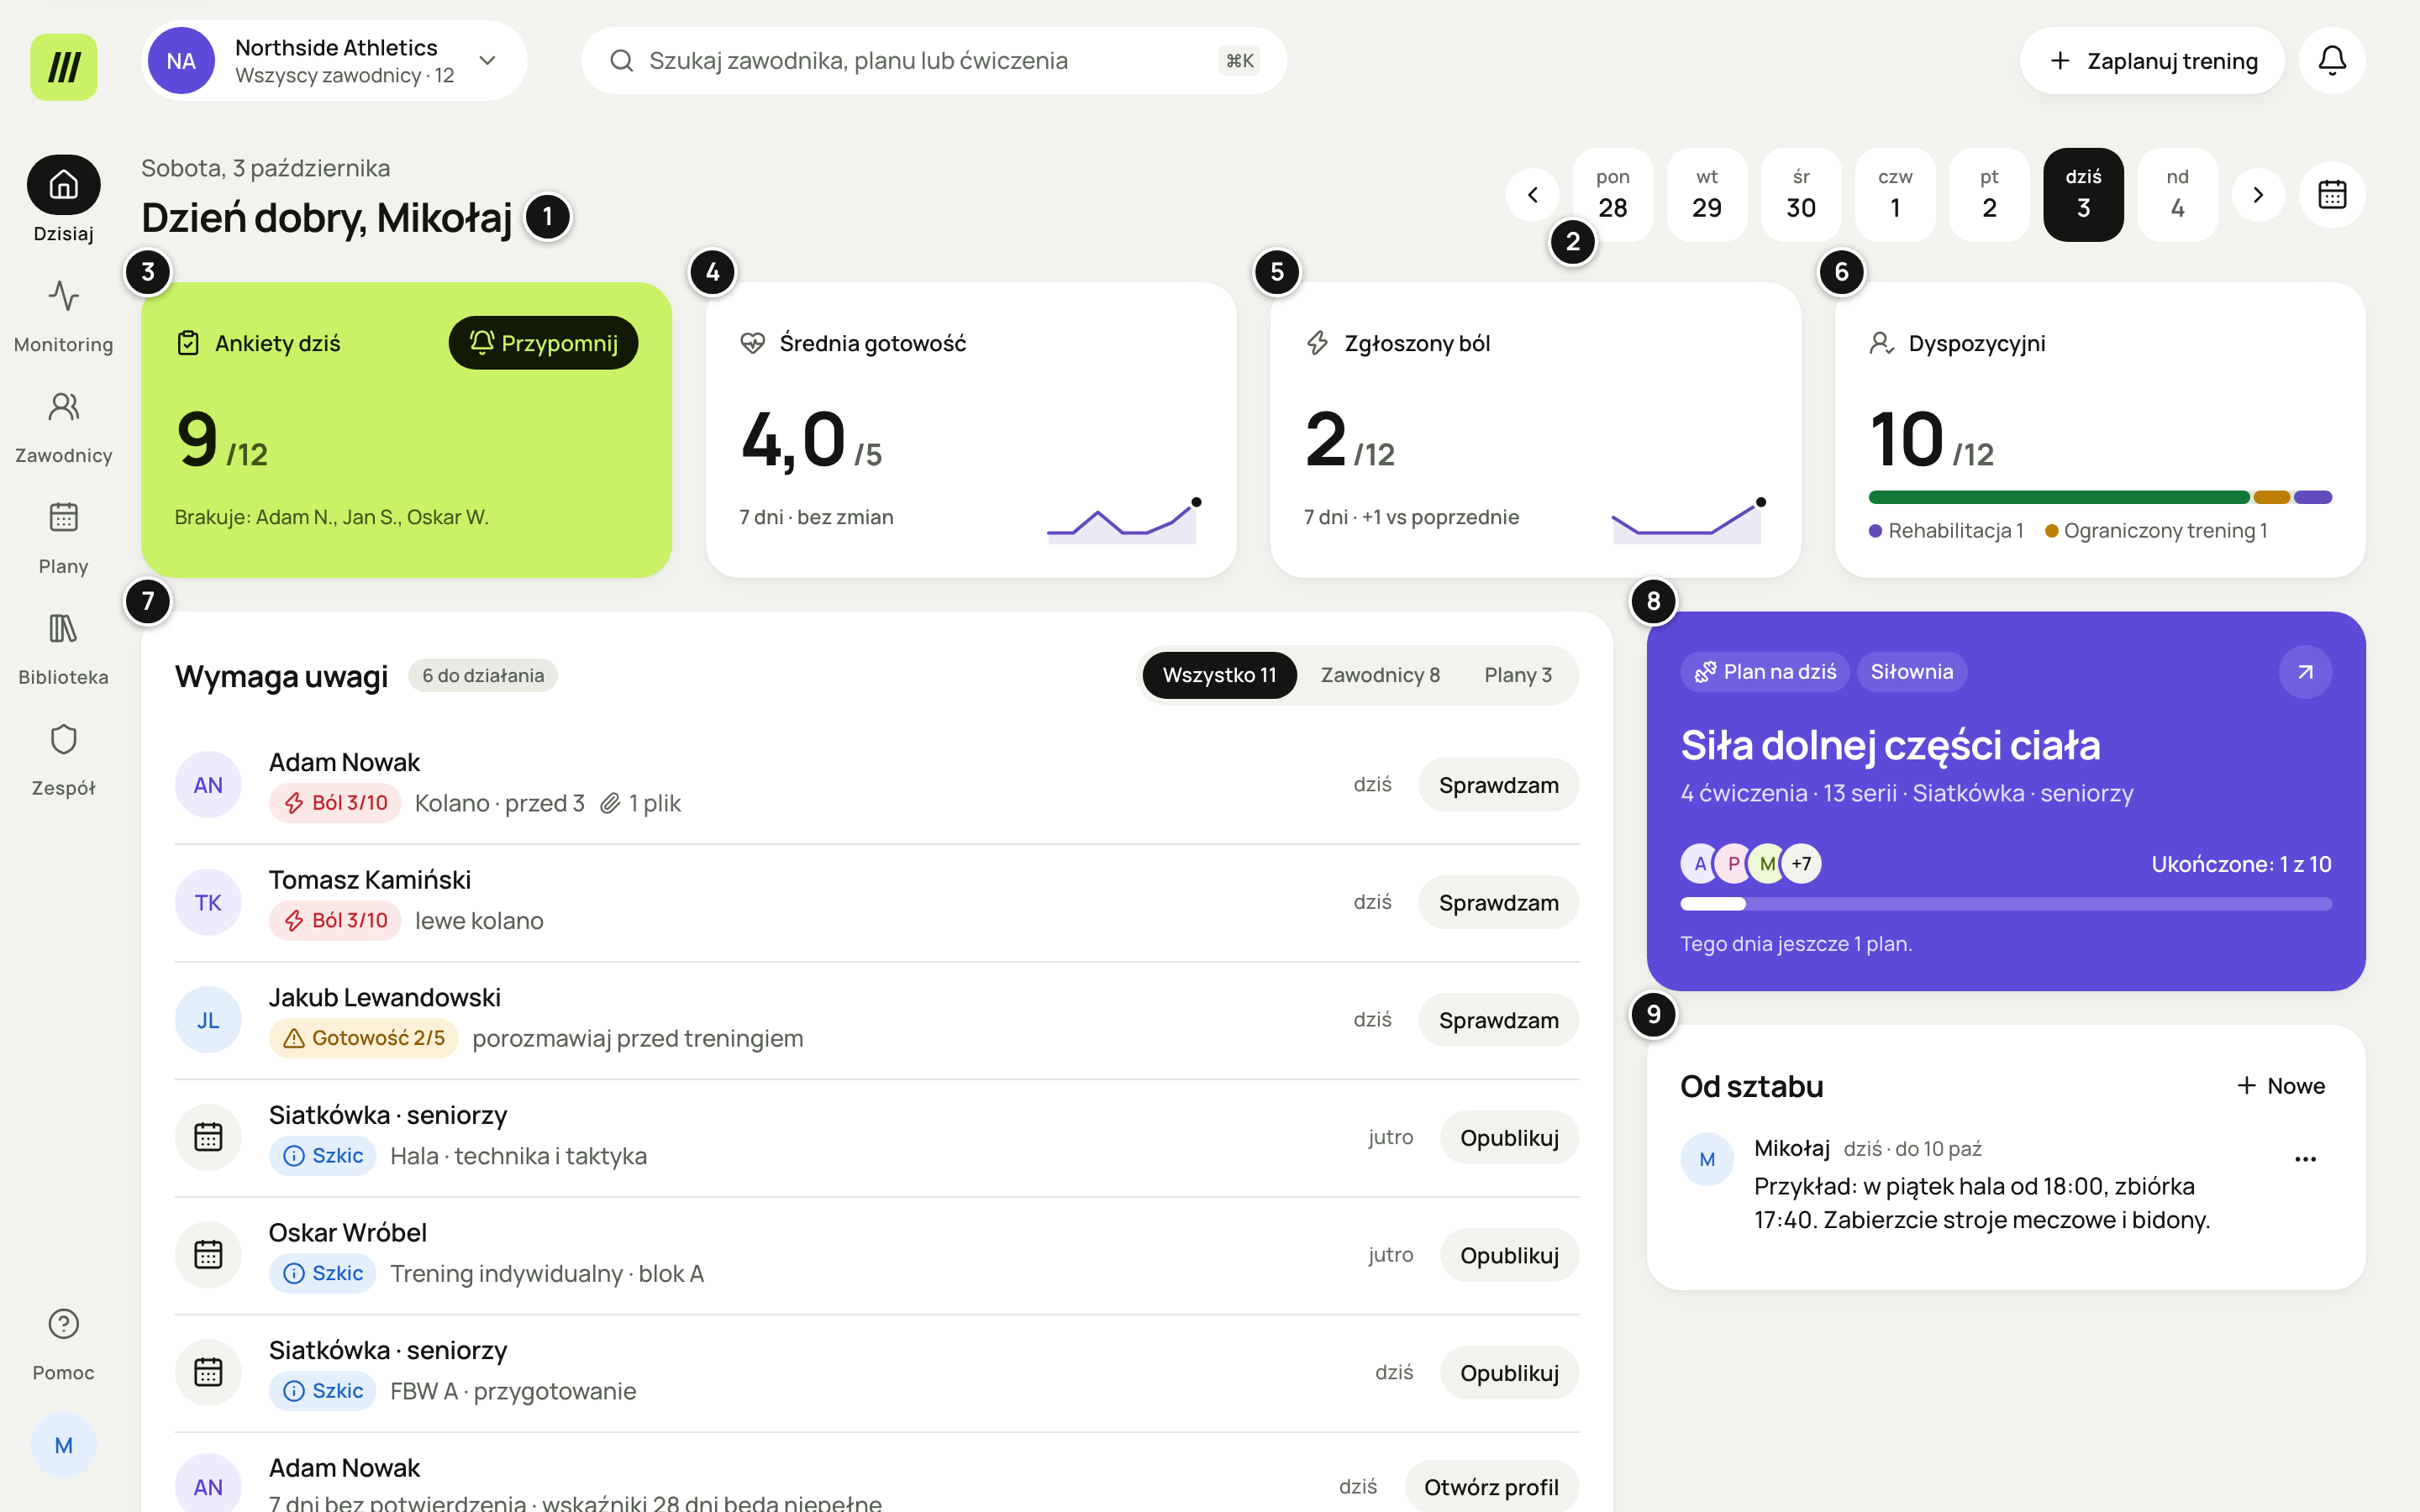Click the Przypomnij reminder button

543,343
